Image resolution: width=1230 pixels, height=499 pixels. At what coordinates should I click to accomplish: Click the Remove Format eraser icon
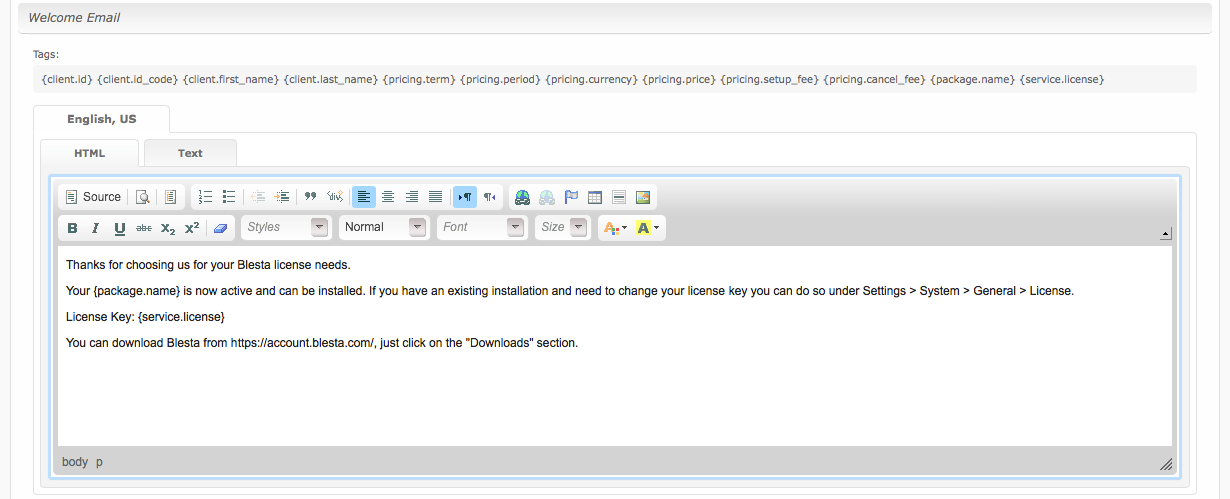220,228
